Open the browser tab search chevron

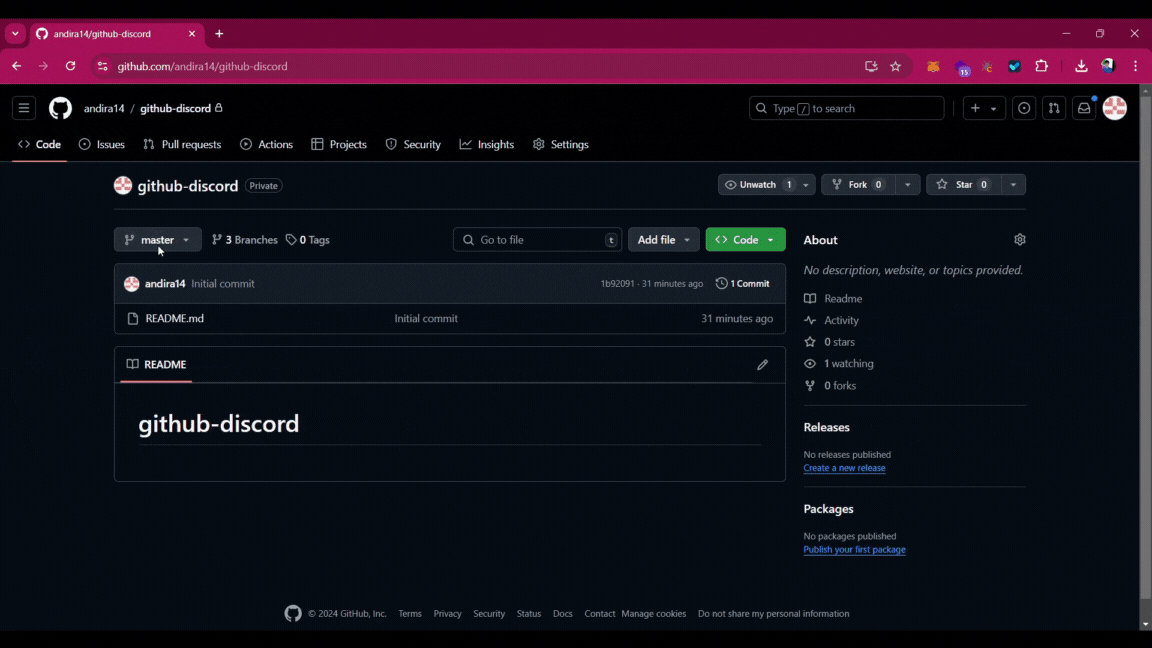pyautogui.click(x=15, y=34)
